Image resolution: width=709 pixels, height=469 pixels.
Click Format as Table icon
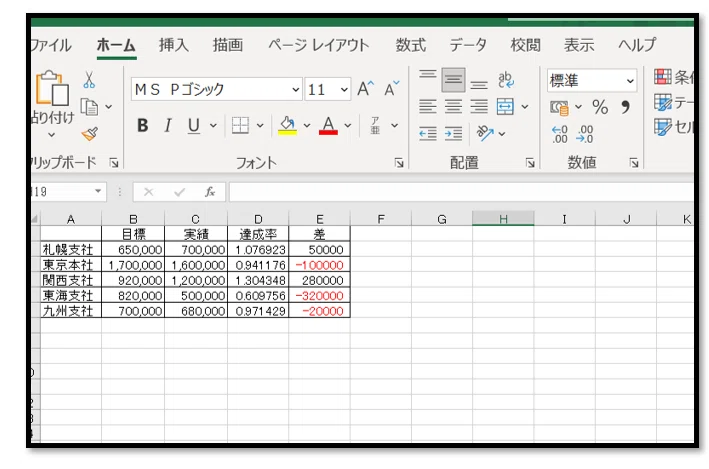(x=663, y=102)
